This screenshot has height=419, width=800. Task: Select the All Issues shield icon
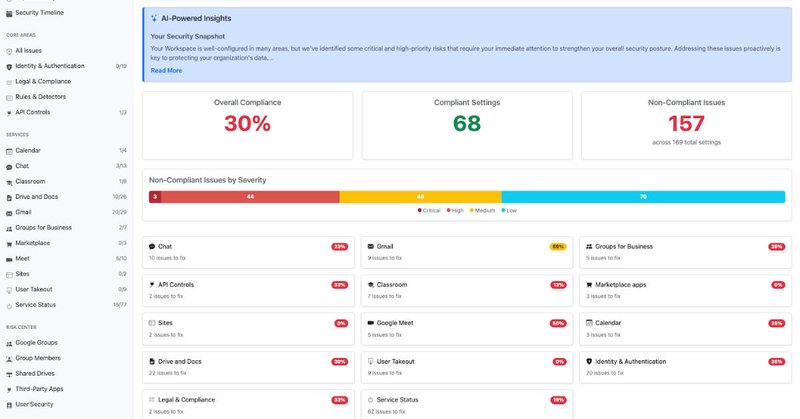pyautogui.click(x=9, y=51)
